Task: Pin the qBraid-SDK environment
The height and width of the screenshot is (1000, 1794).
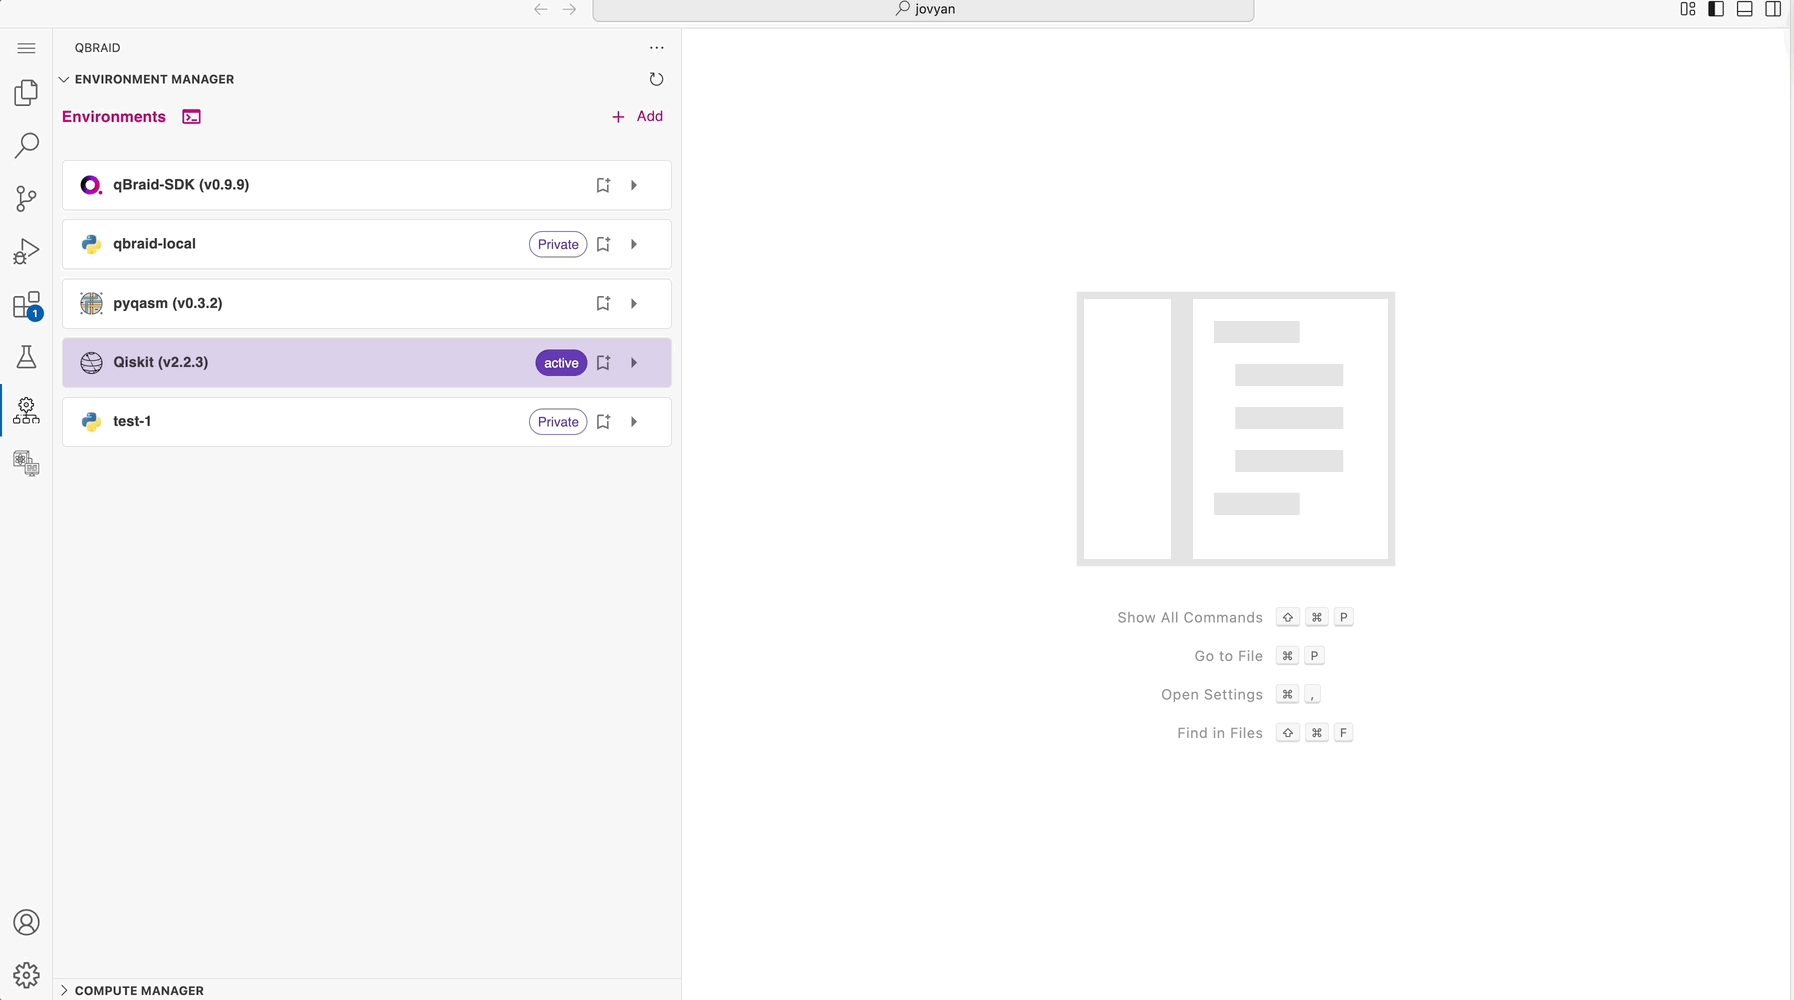Action: point(603,185)
